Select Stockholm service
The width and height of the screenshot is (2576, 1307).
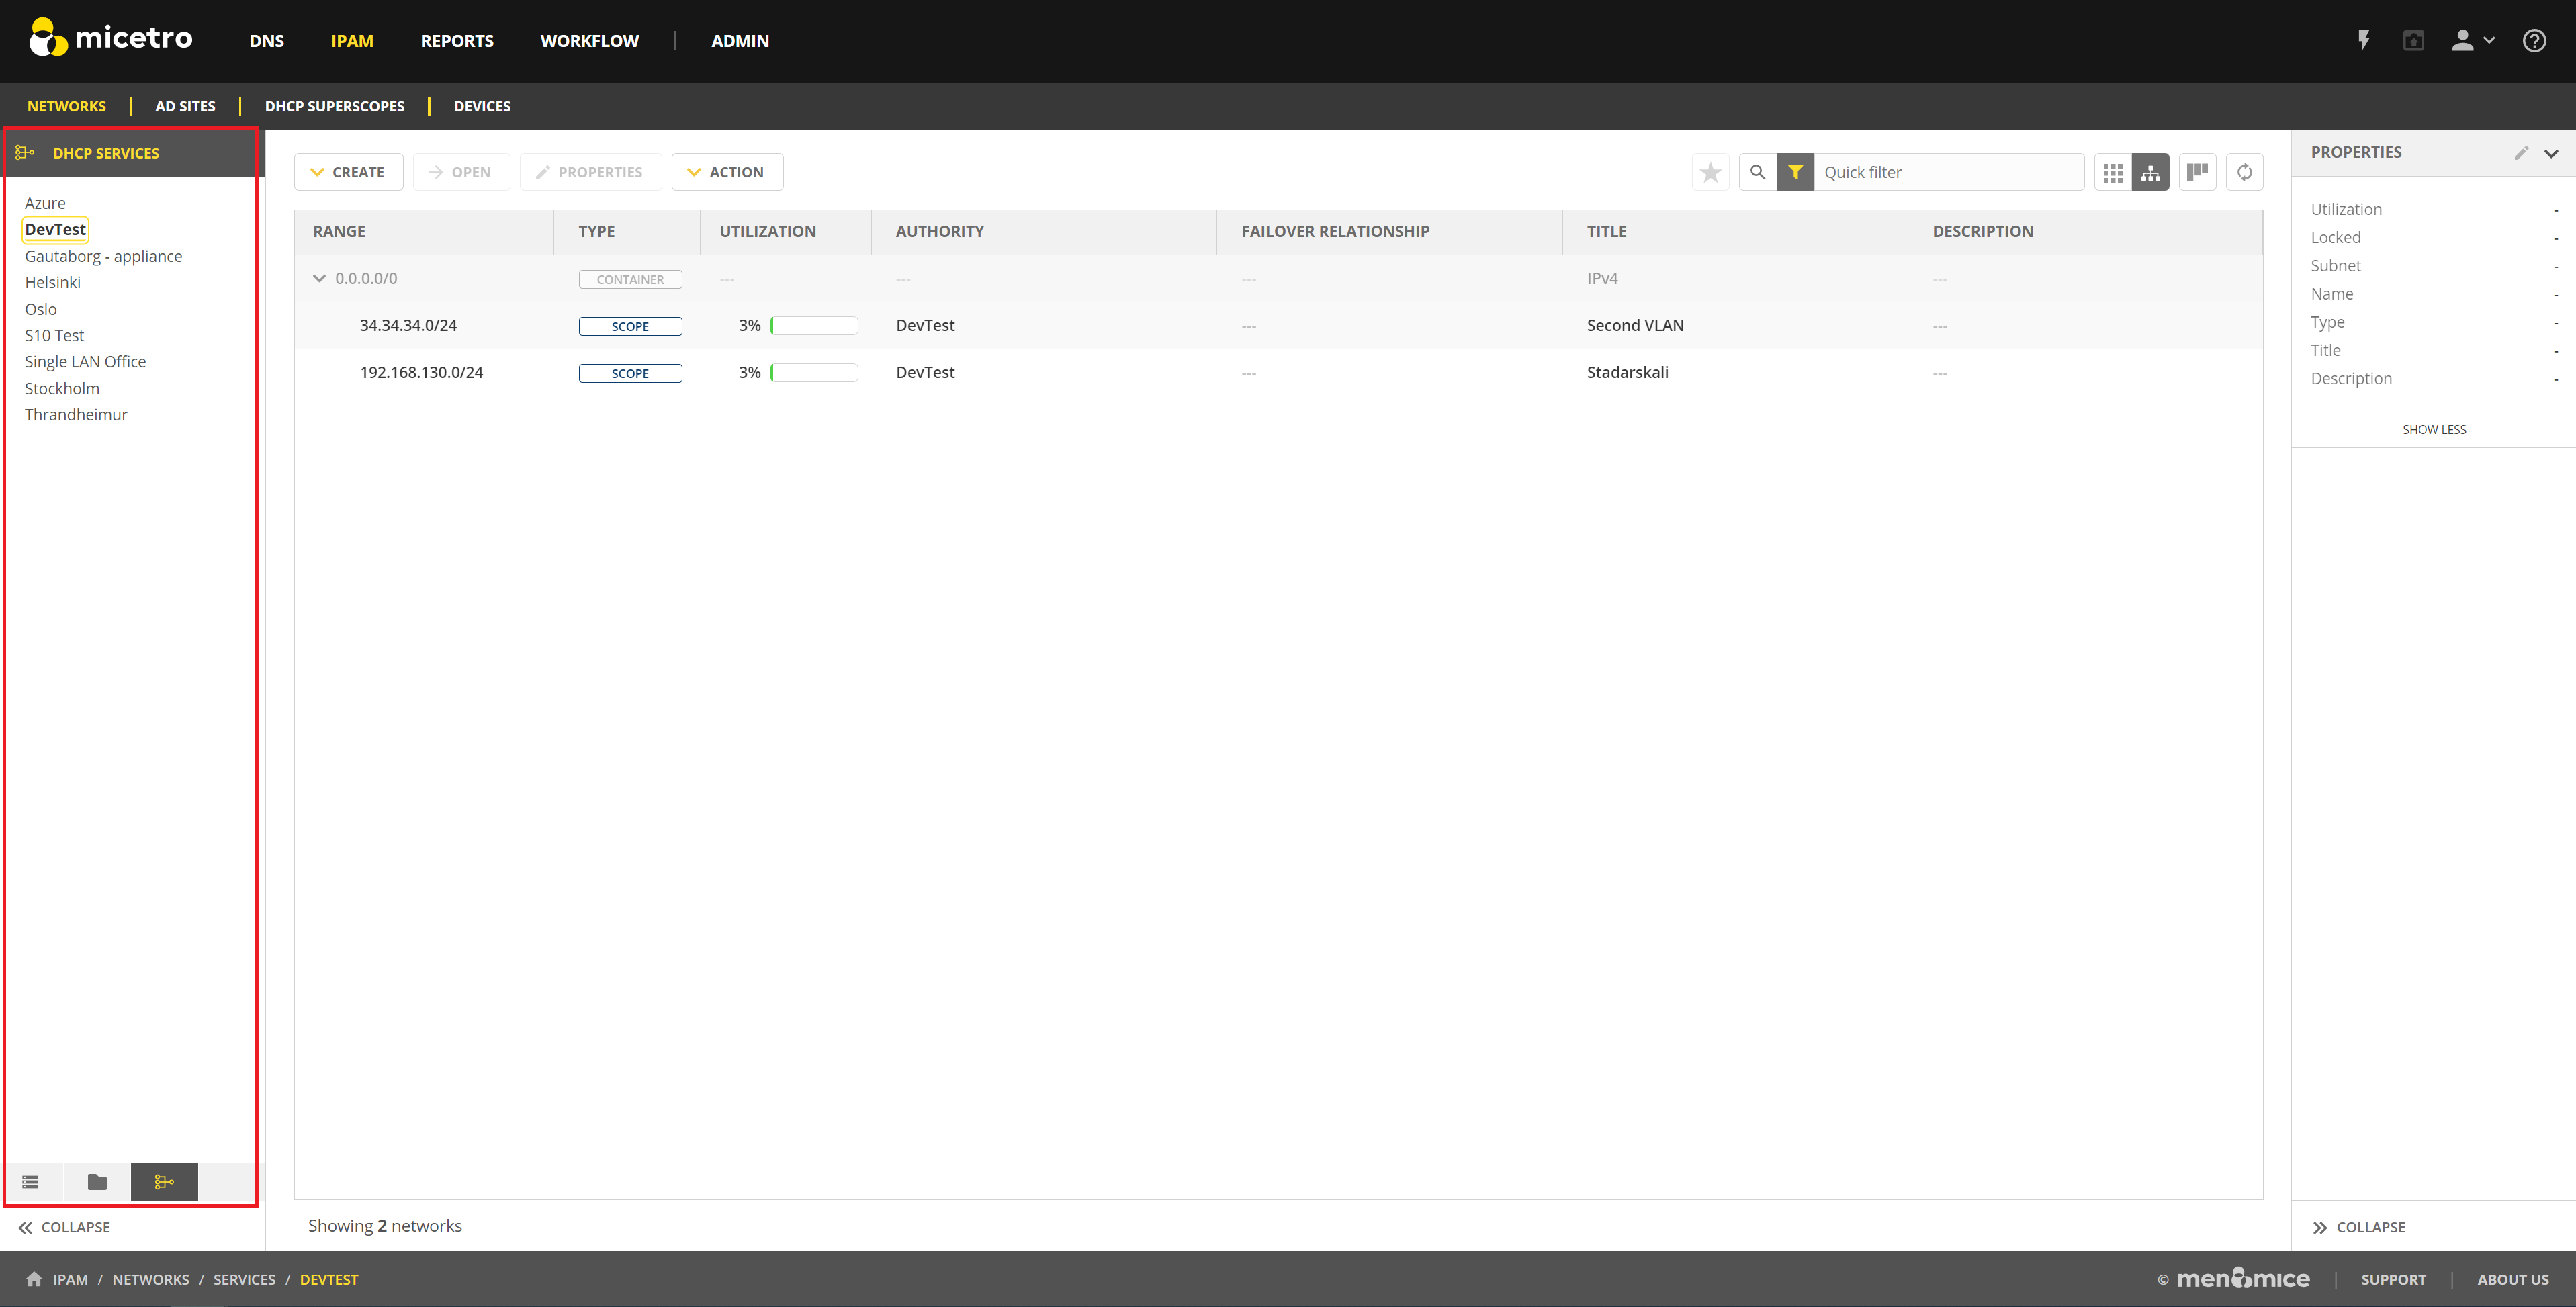pyautogui.click(x=62, y=388)
